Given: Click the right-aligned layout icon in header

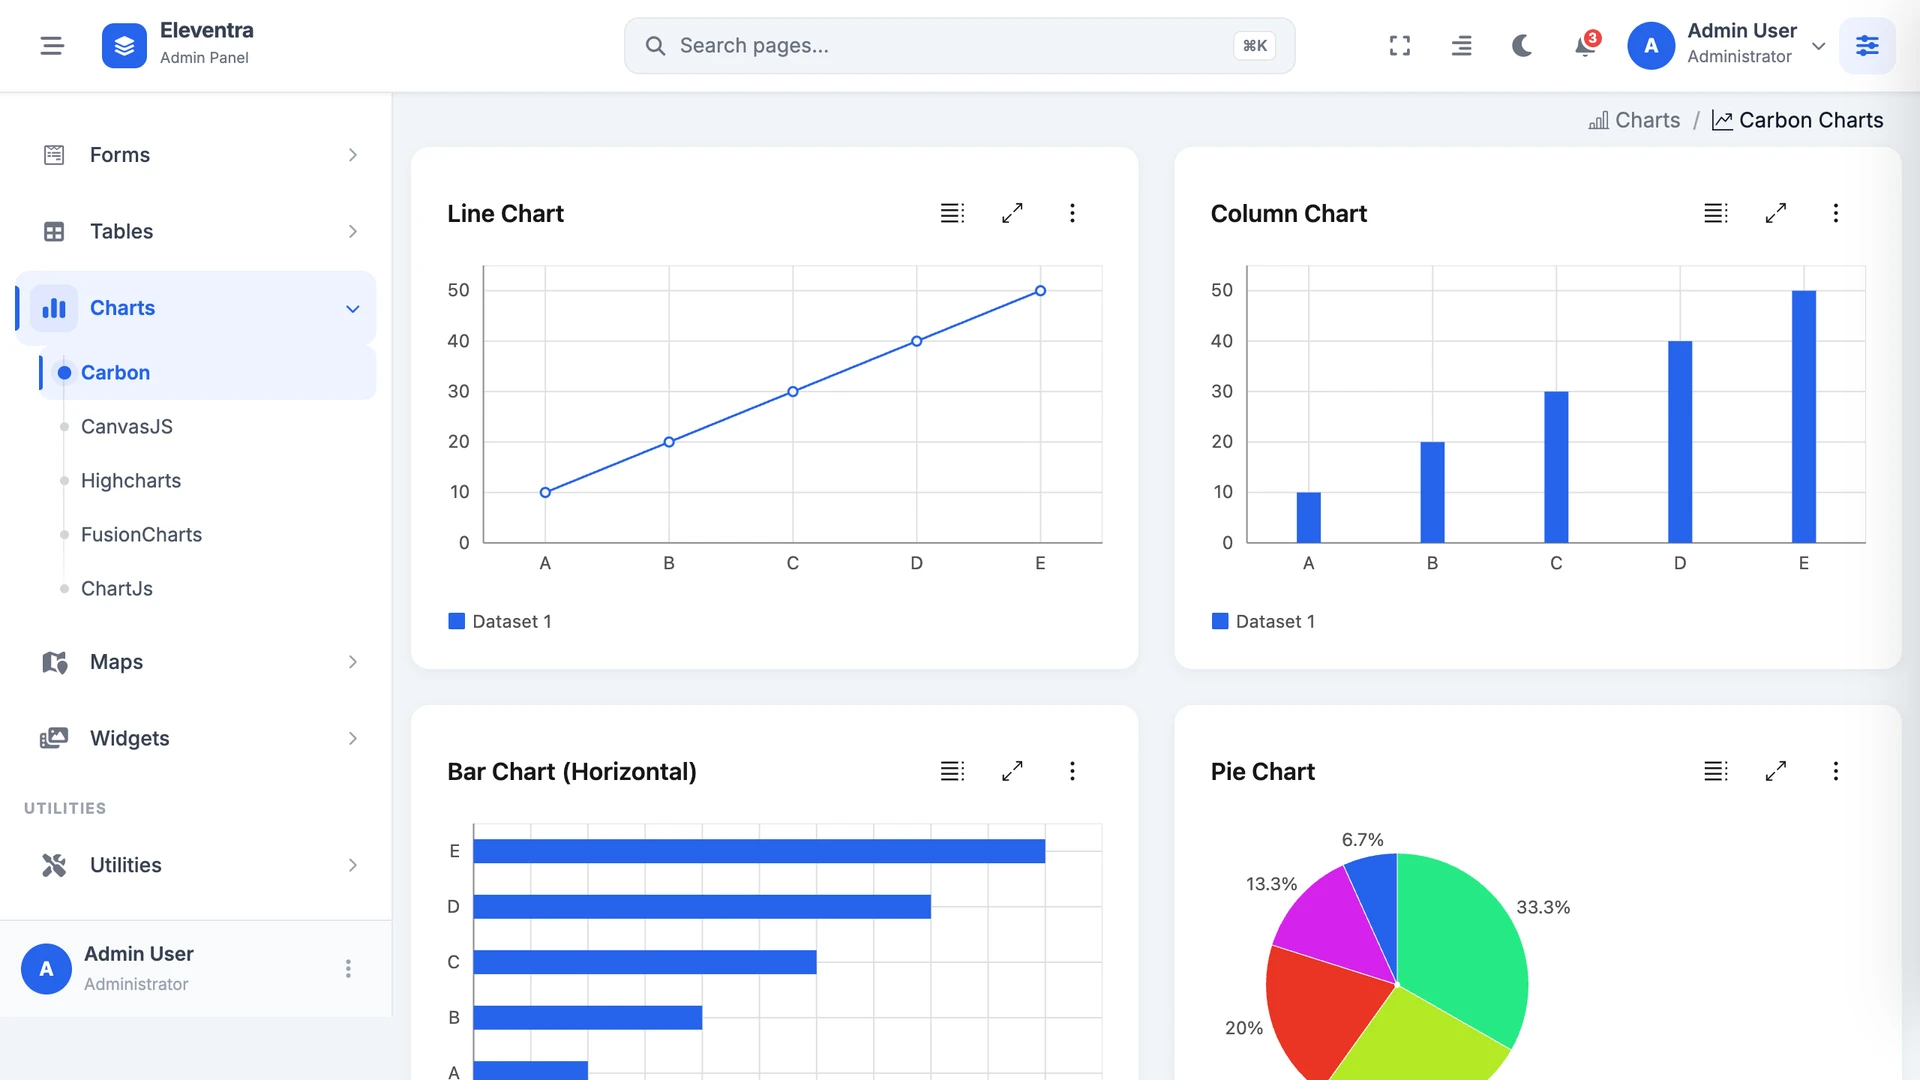Looking at the screenshot, I should 1461,46.
